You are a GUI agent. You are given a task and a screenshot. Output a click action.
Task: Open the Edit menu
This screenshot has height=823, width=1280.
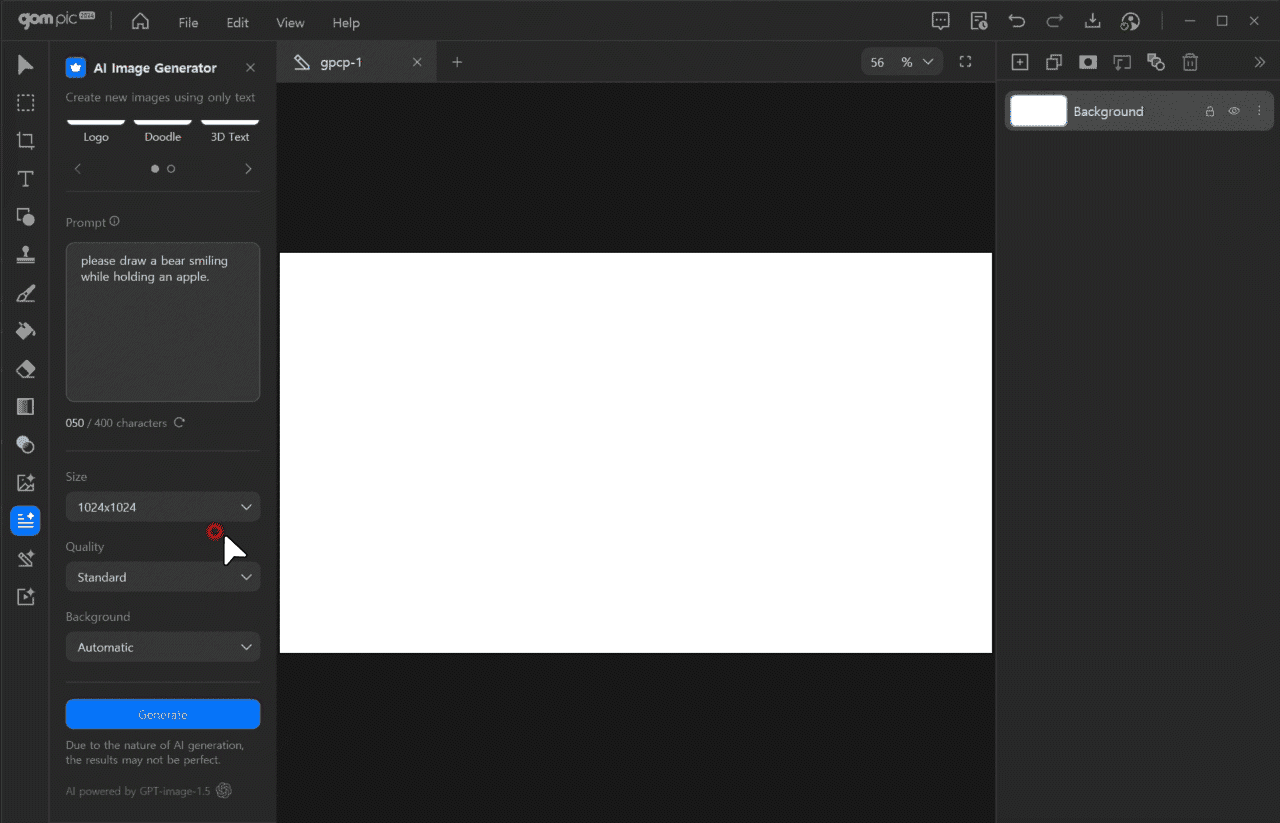coord(237,22)
